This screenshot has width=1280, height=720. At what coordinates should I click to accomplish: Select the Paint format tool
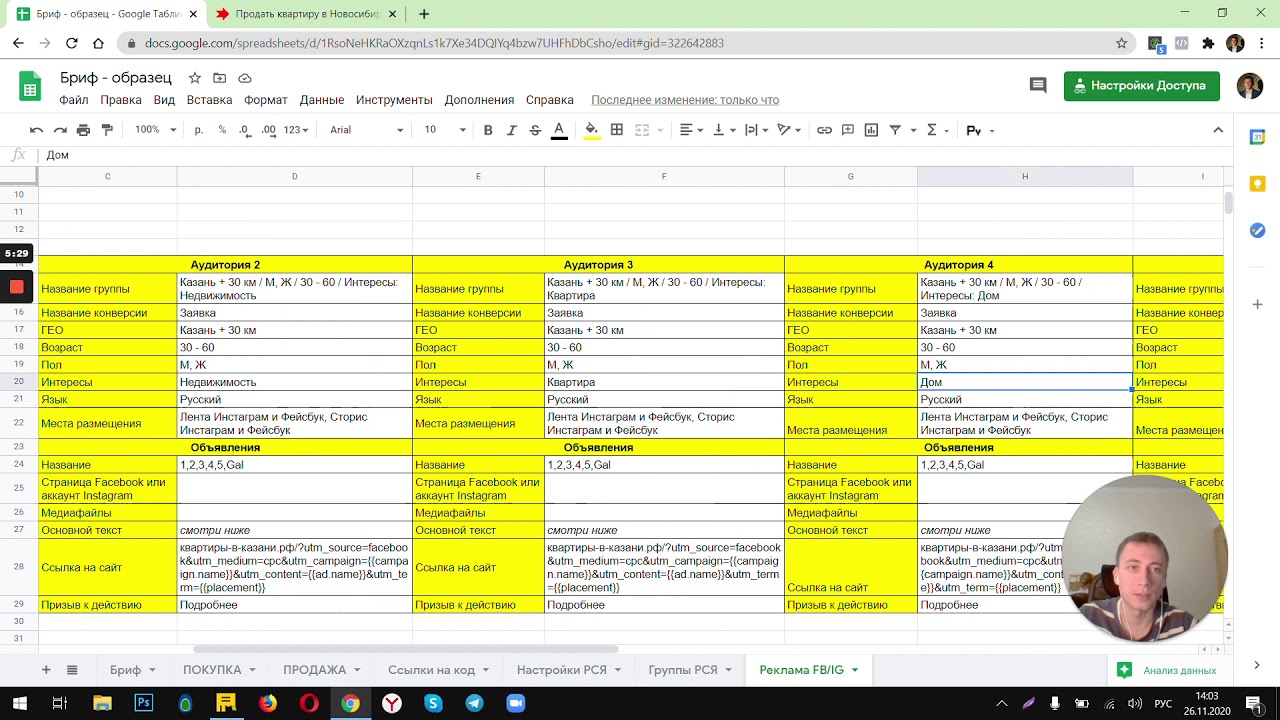107,130
